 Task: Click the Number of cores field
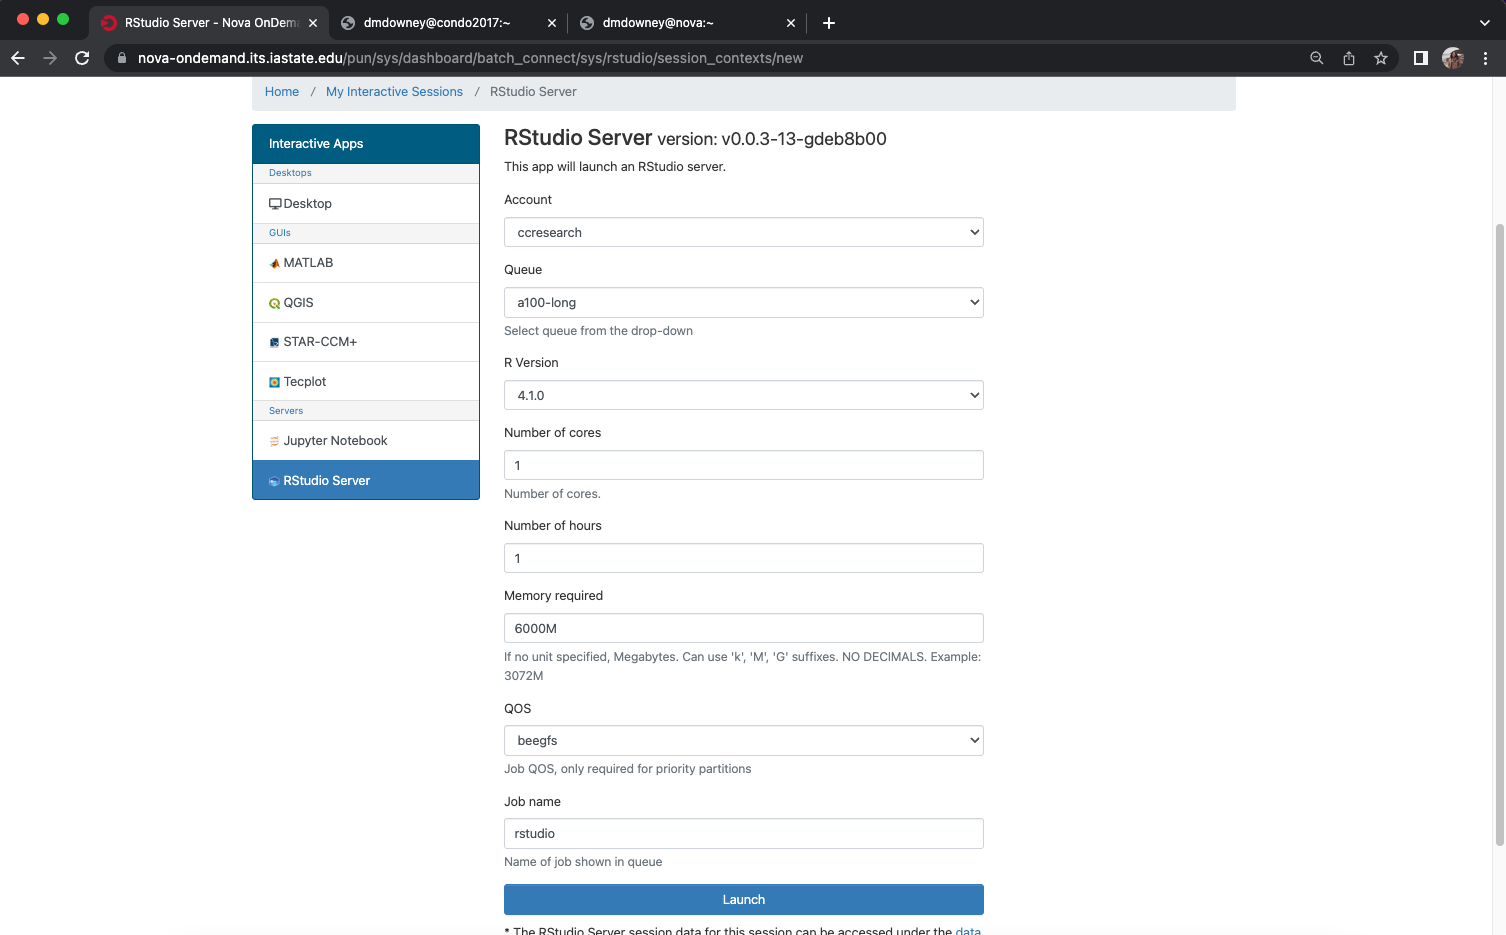click(744, 465)
